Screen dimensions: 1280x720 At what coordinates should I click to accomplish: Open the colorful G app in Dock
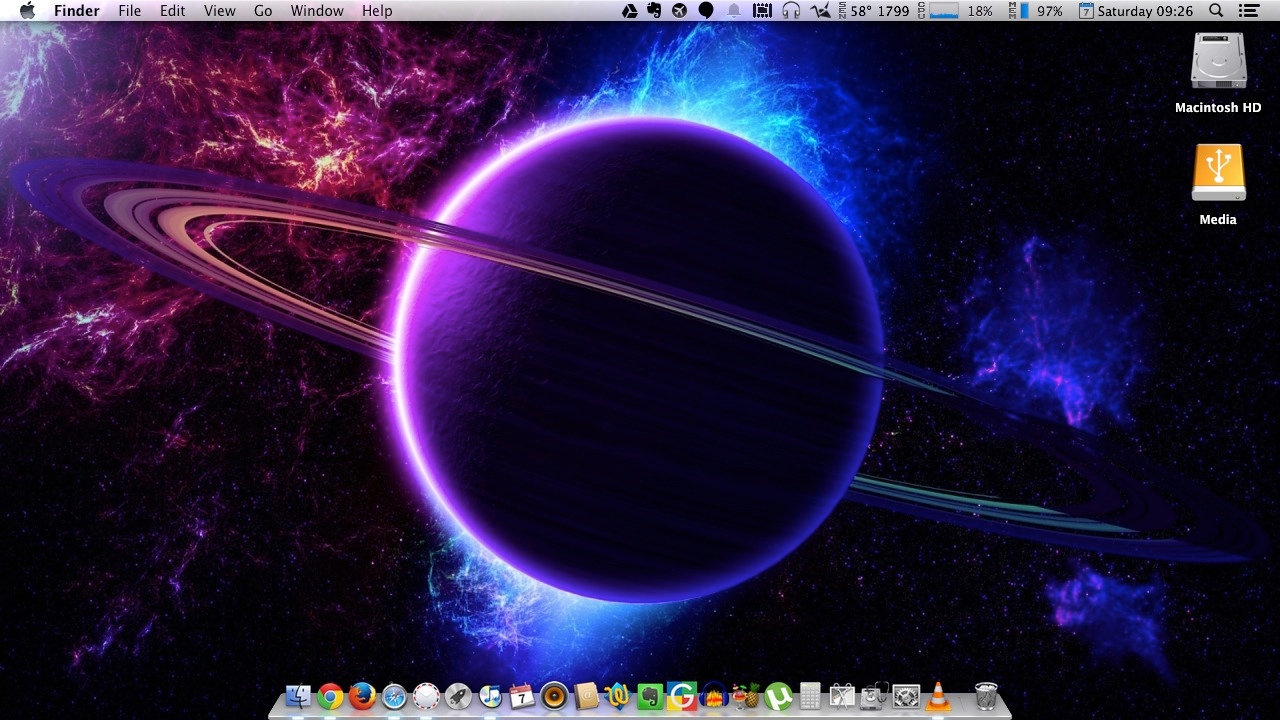682,696
